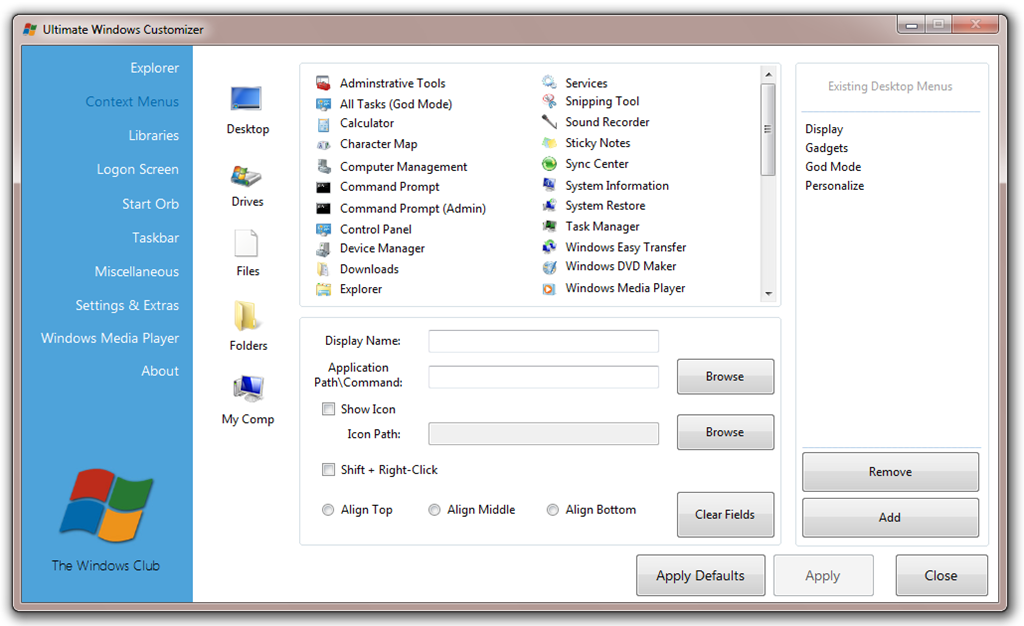Click the System Restore icon
Image resolution: width=1024 pixels, height=626 pixels.
click(549, 206)
